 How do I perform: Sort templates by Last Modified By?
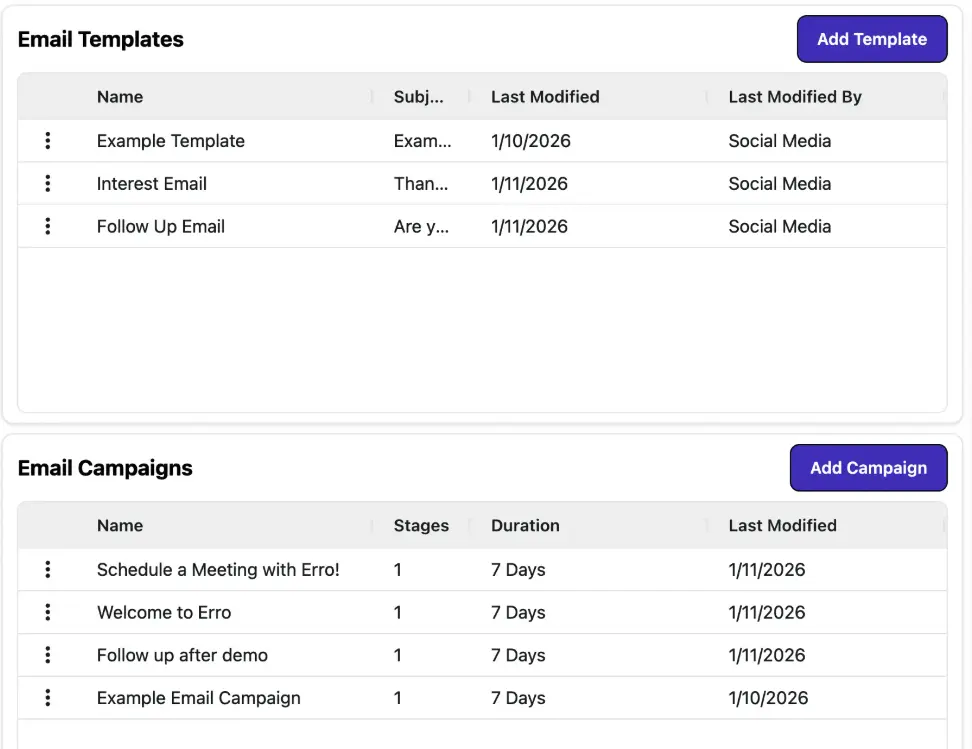coord(794,96)
